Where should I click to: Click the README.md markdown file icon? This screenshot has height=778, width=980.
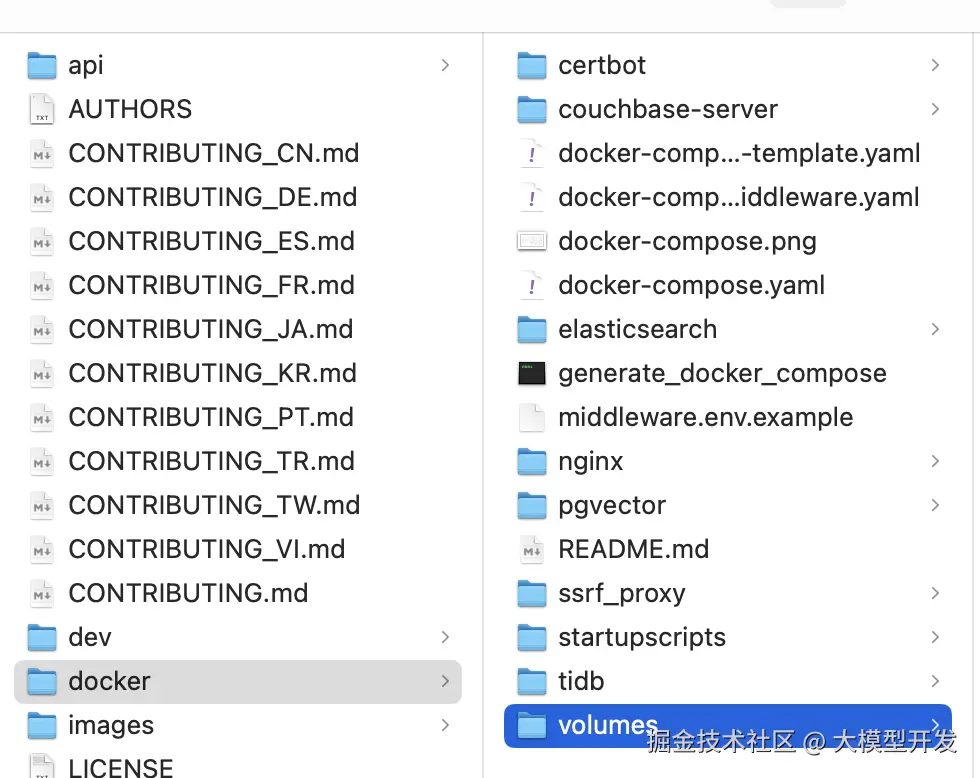click(x=532, y=550)
